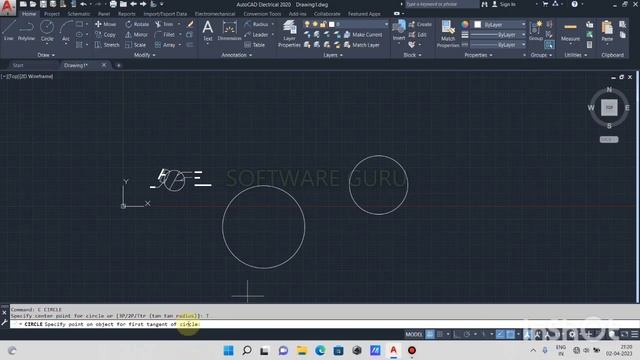Viewport: 640px width, 360px height.
Task: Activate the Array tool
Action: point(165,45)
